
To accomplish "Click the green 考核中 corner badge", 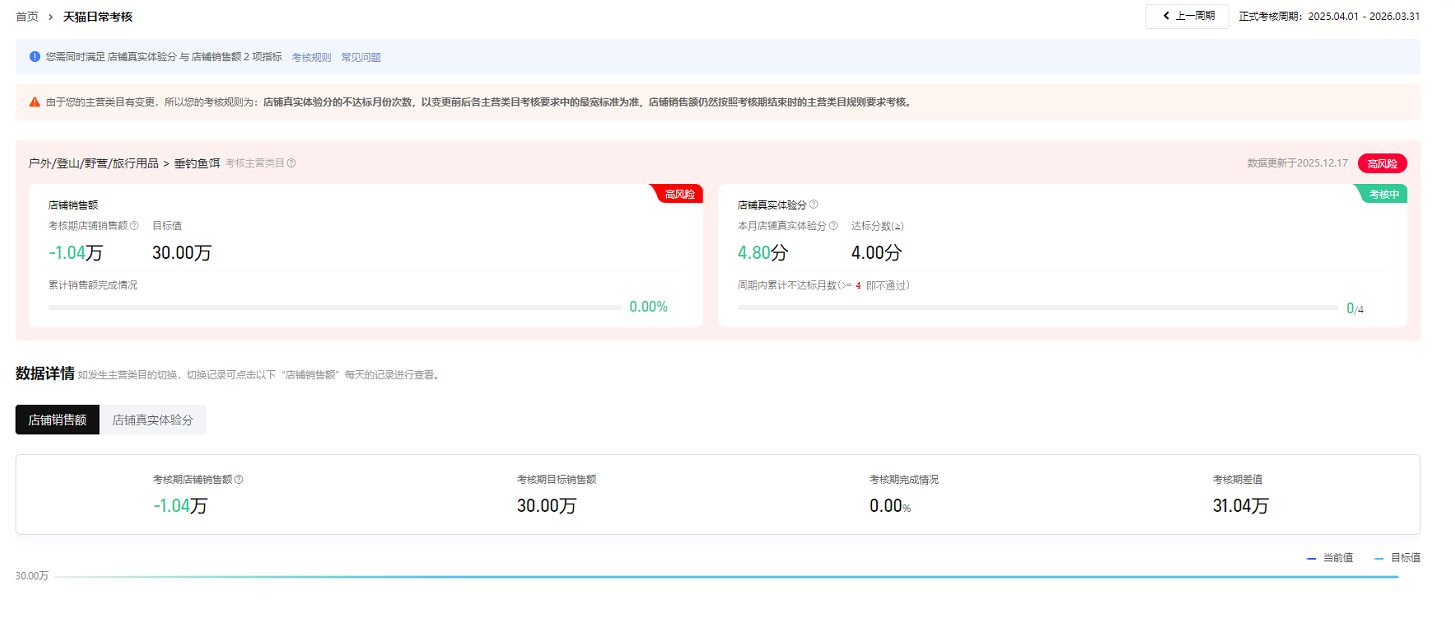I will click(x=1384, y=194).
